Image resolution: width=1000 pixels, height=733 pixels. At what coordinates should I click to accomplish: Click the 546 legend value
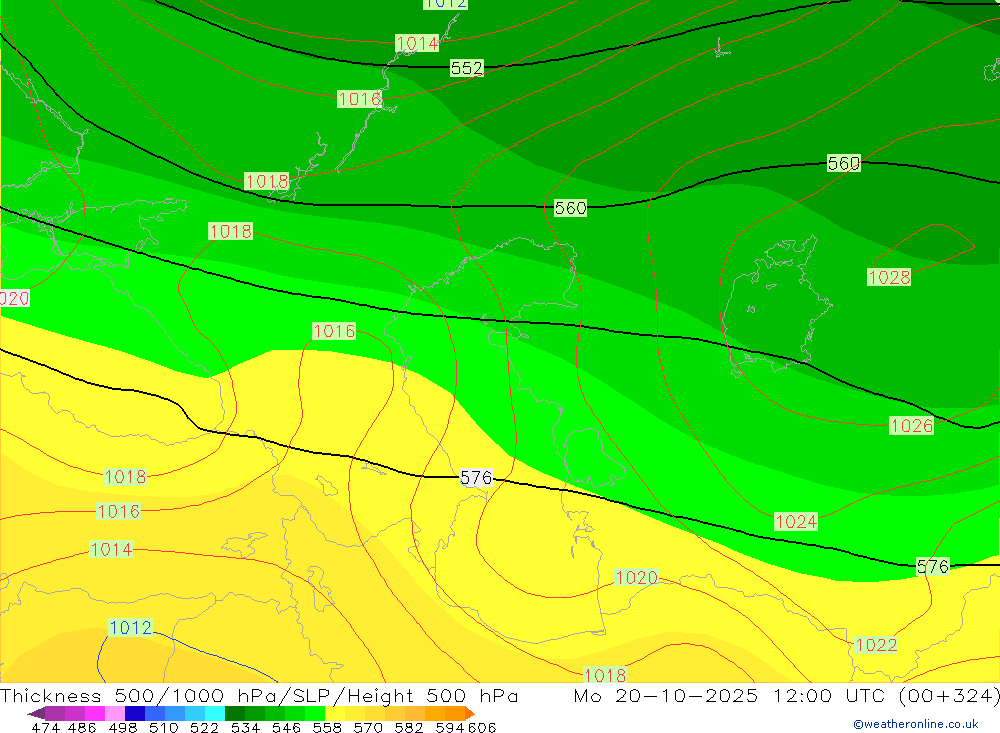click(x=286, y=727)
